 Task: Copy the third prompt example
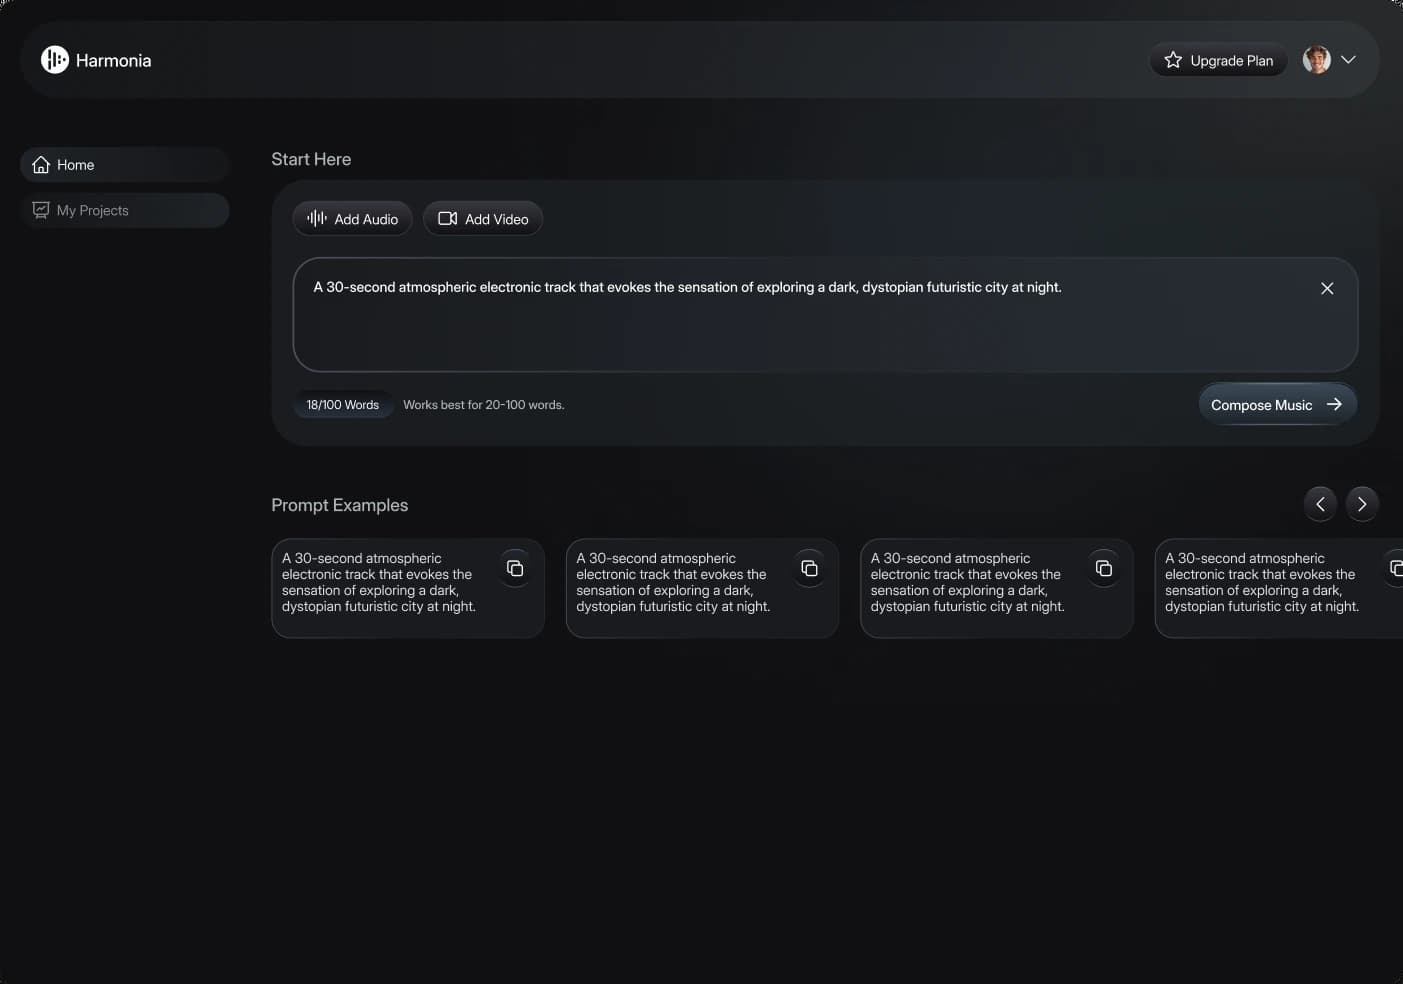[x=1104, y=568]
